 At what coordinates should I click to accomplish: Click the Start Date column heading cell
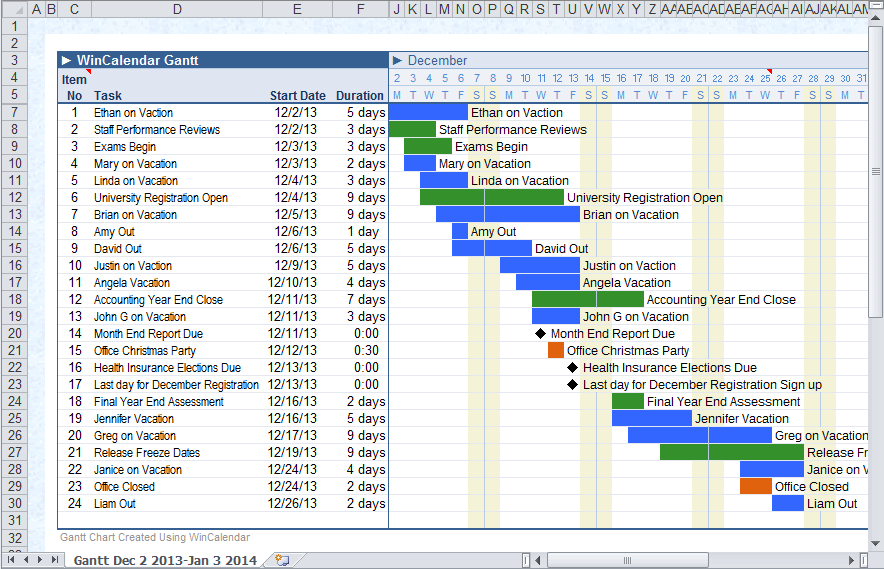tap(297, 96)
